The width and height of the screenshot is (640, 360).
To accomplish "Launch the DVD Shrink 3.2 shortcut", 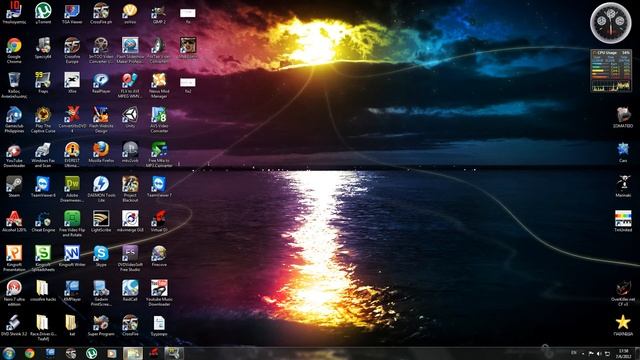I will [14, 325].
